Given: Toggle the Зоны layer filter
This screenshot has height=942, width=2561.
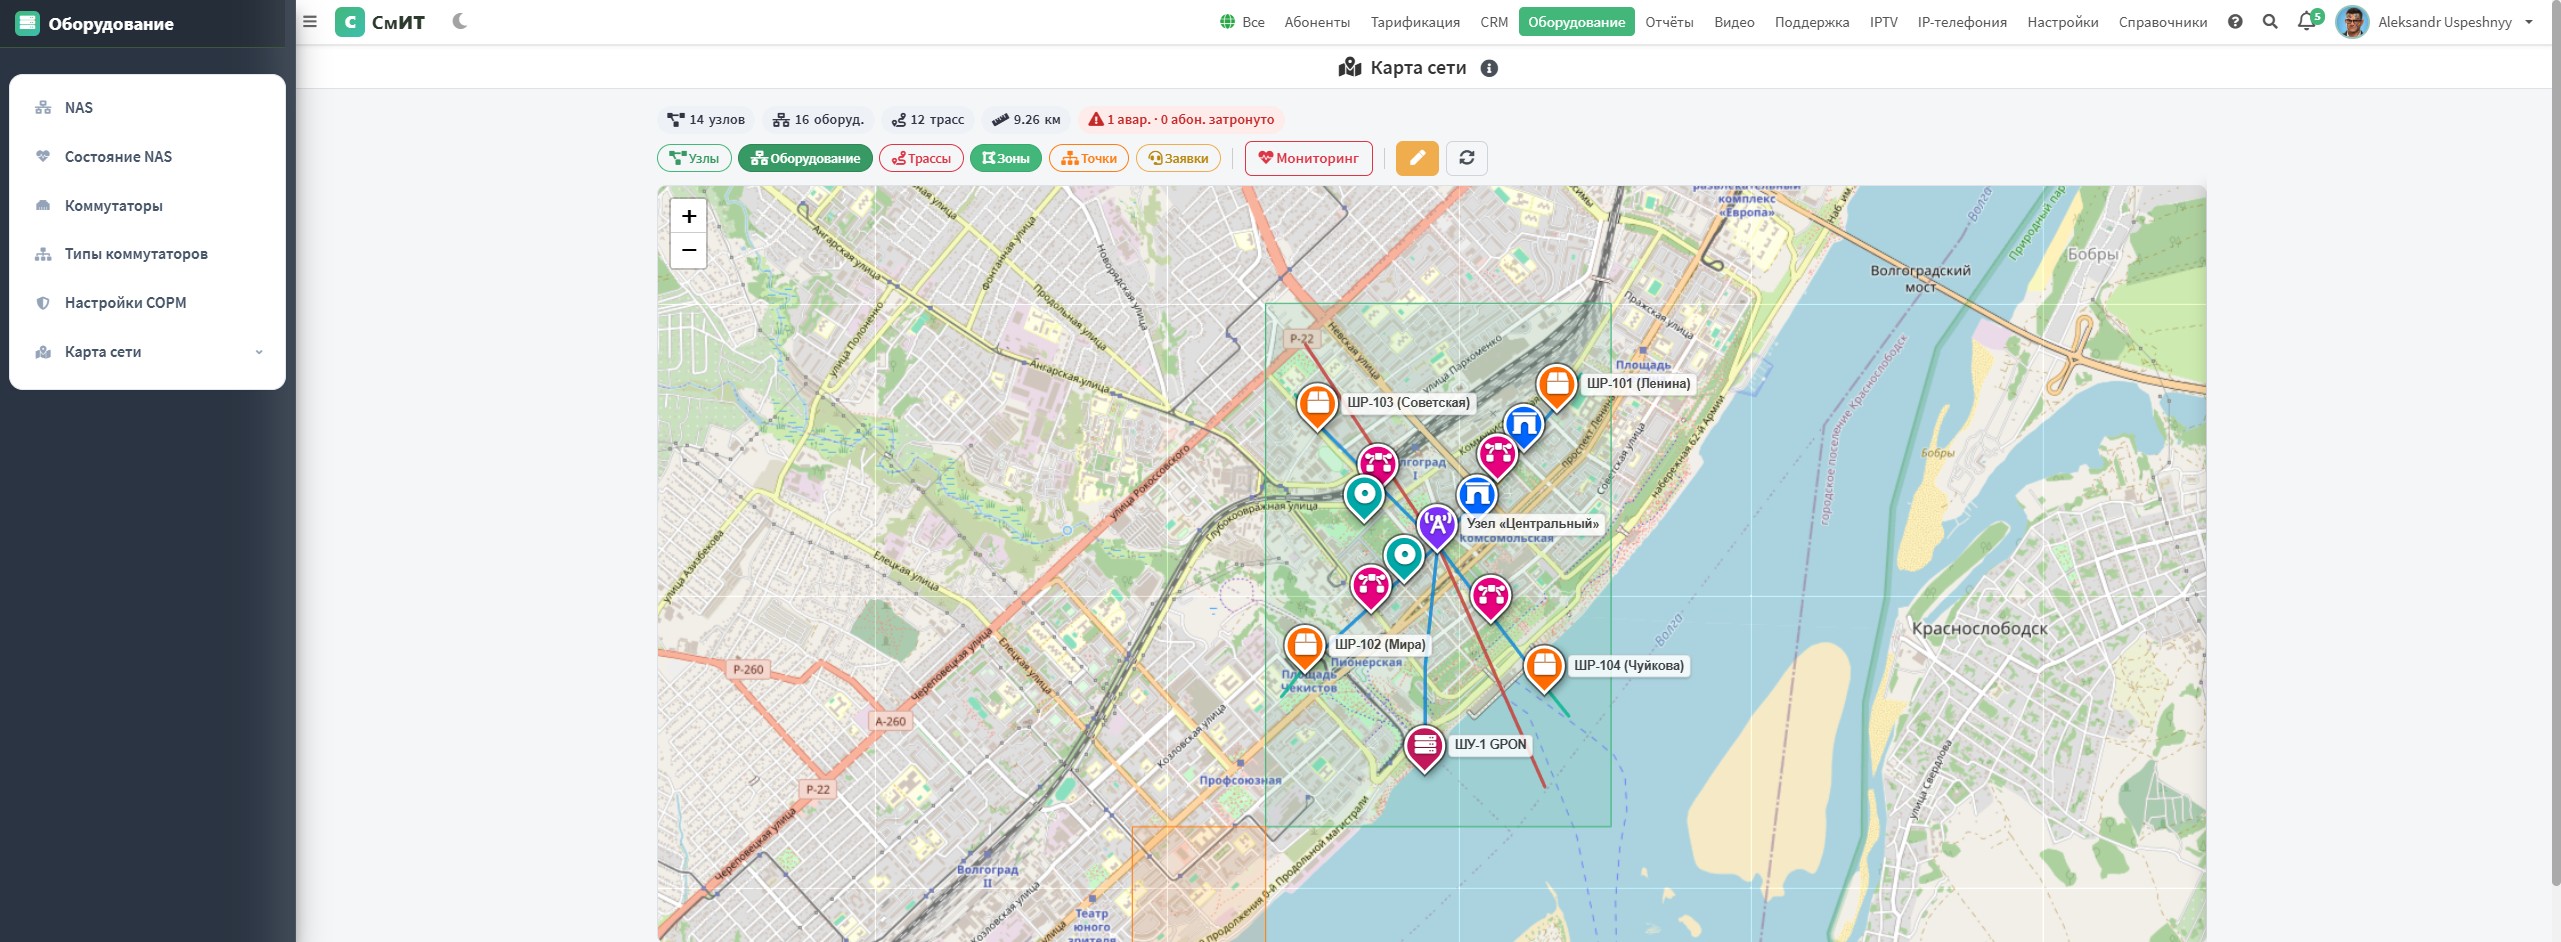Looking at the screenshot, I should click(1006, 158).
